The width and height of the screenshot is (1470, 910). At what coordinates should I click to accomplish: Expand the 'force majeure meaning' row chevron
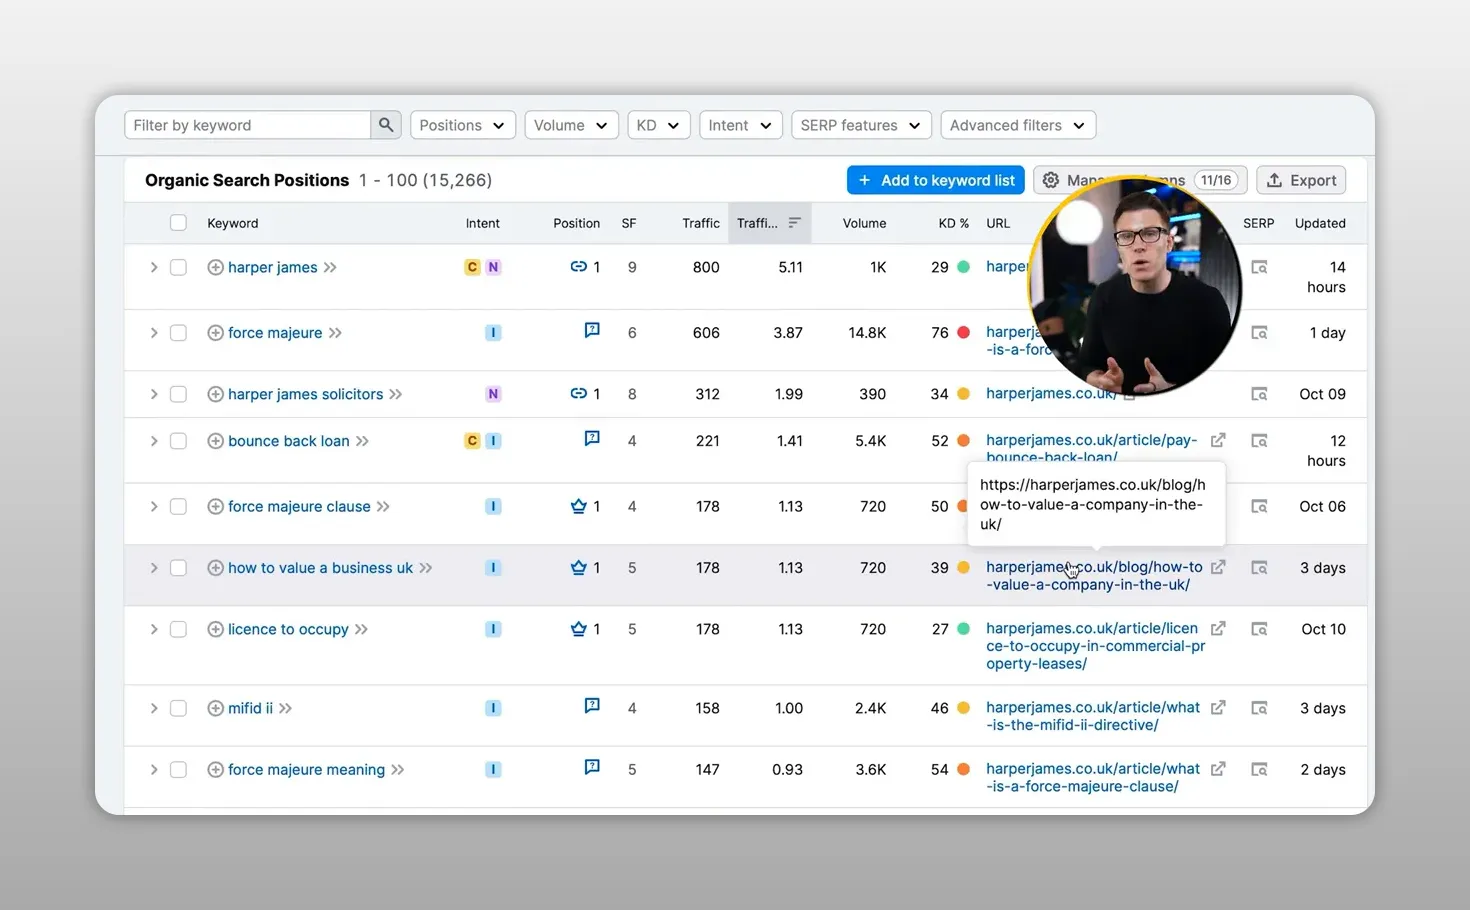[x=154, y=770]
